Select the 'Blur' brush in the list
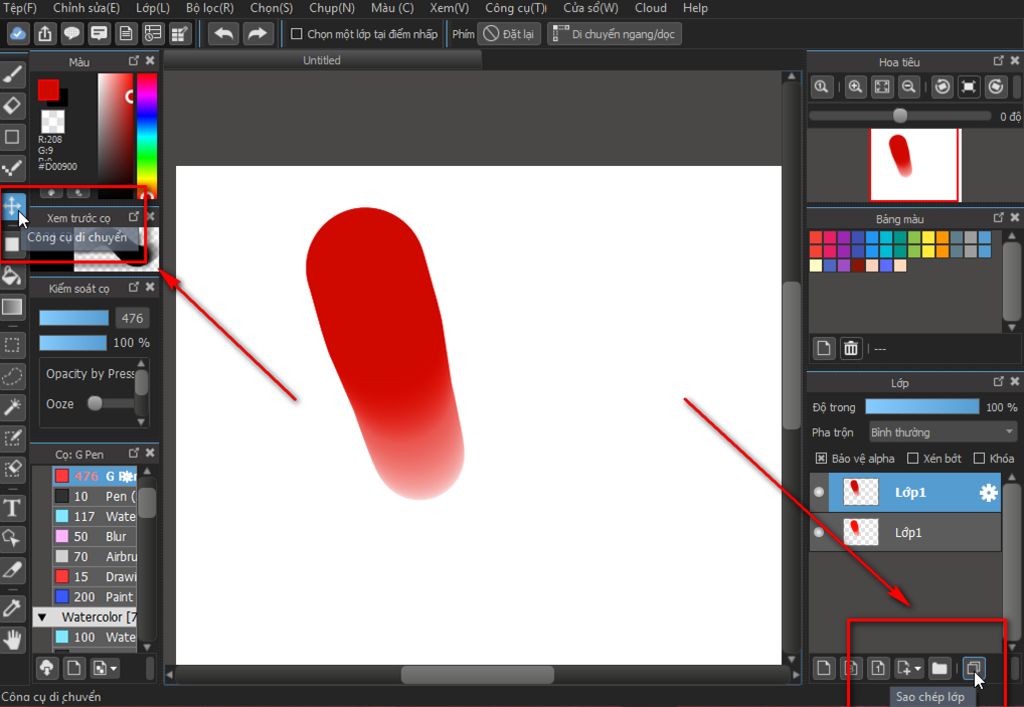 [95, 537]
